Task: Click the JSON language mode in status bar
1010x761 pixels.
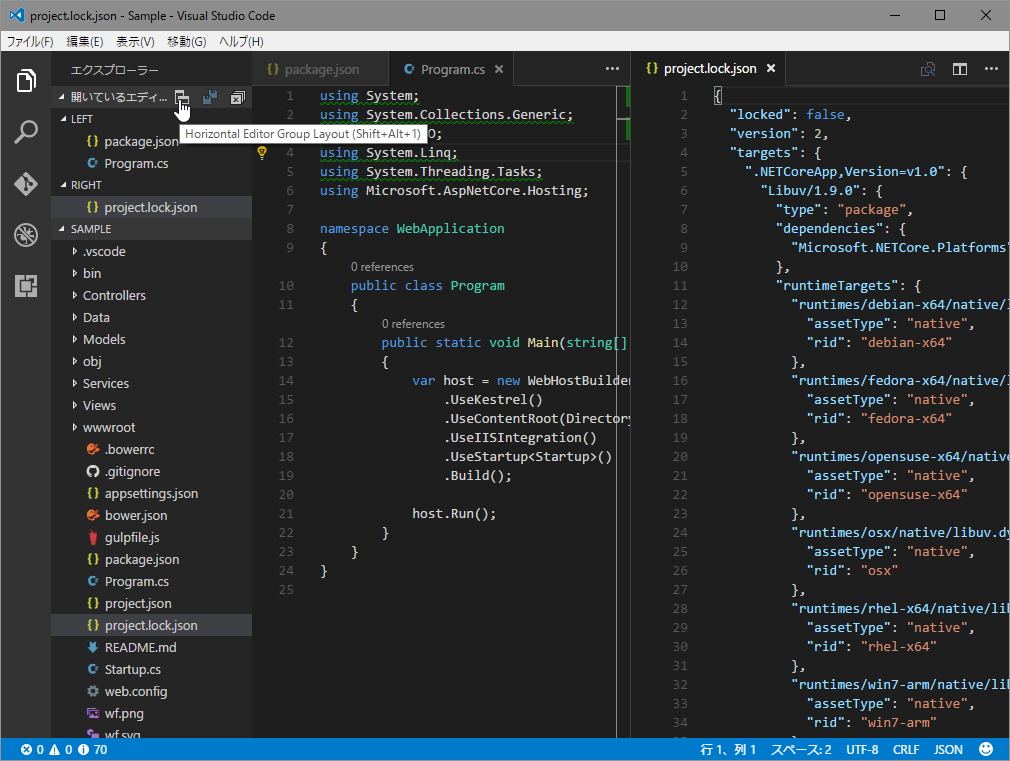Action: [948, 749]
